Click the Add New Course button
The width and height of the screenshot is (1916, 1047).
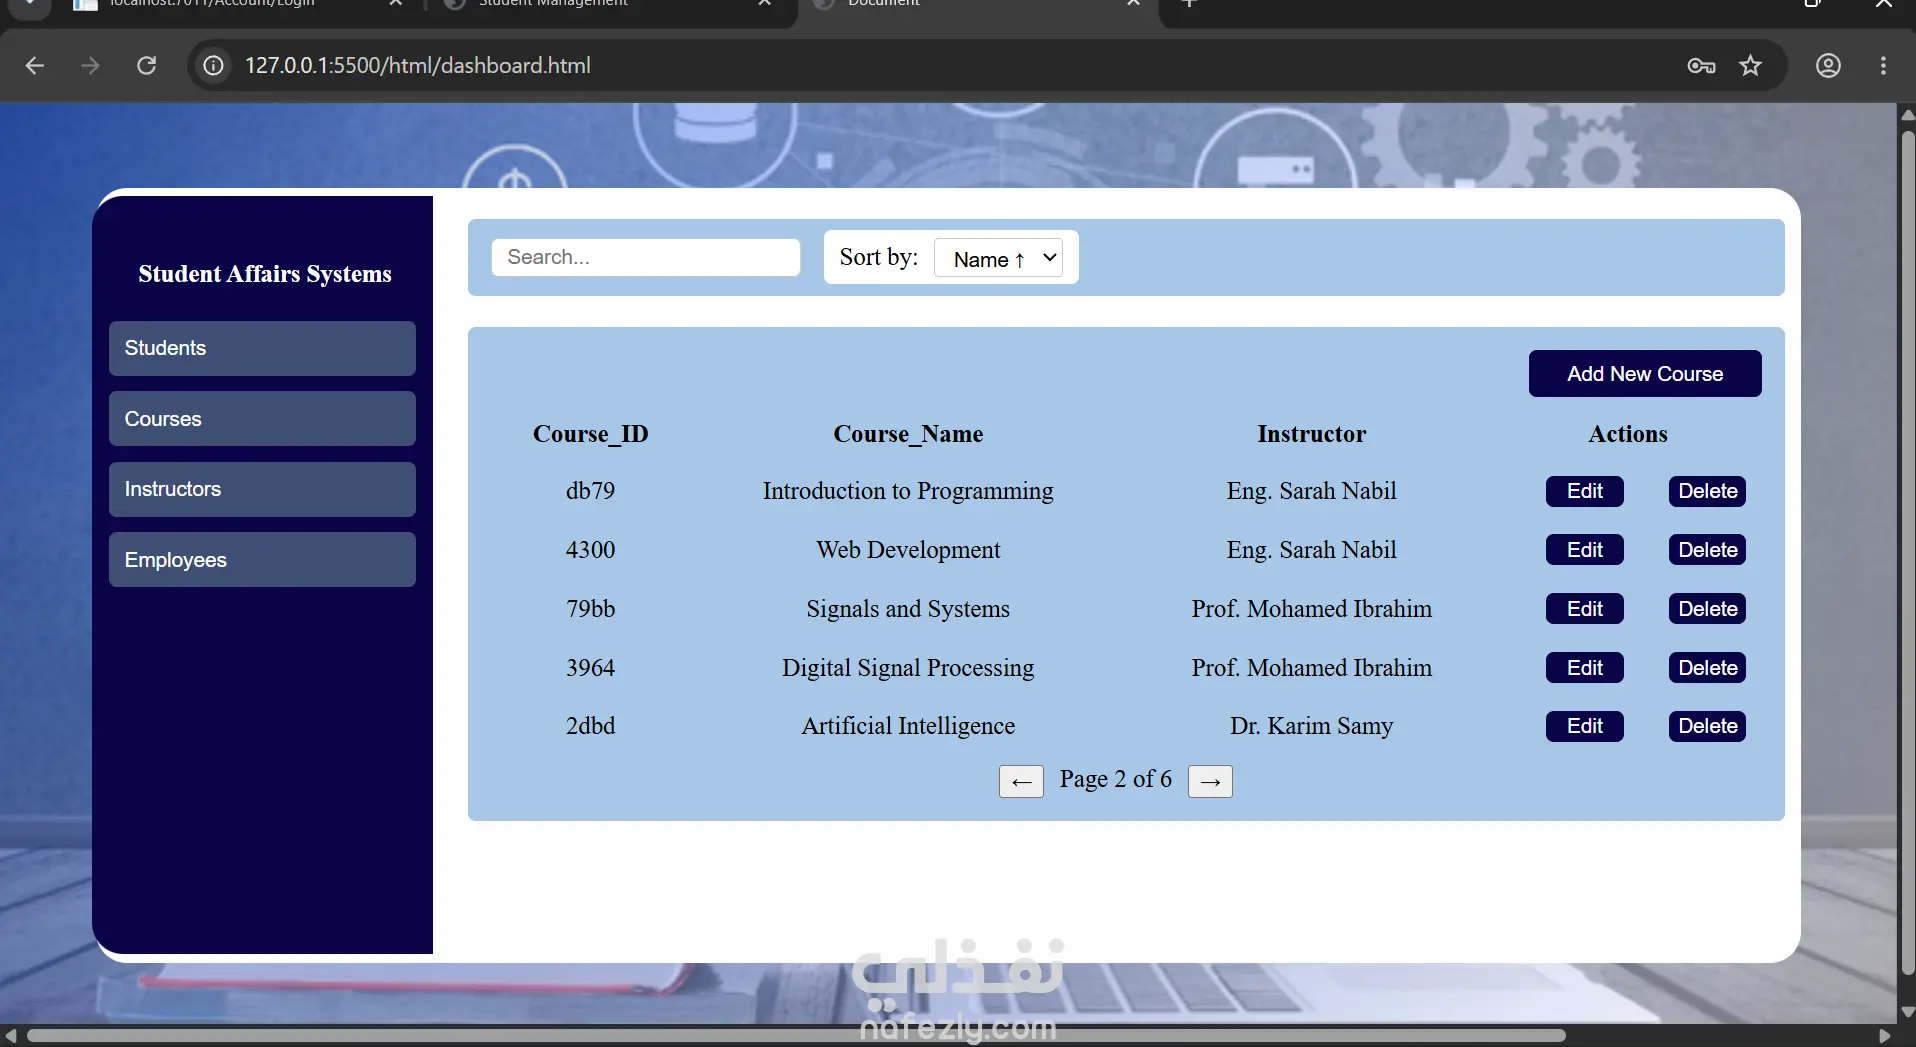[1645, 373]
